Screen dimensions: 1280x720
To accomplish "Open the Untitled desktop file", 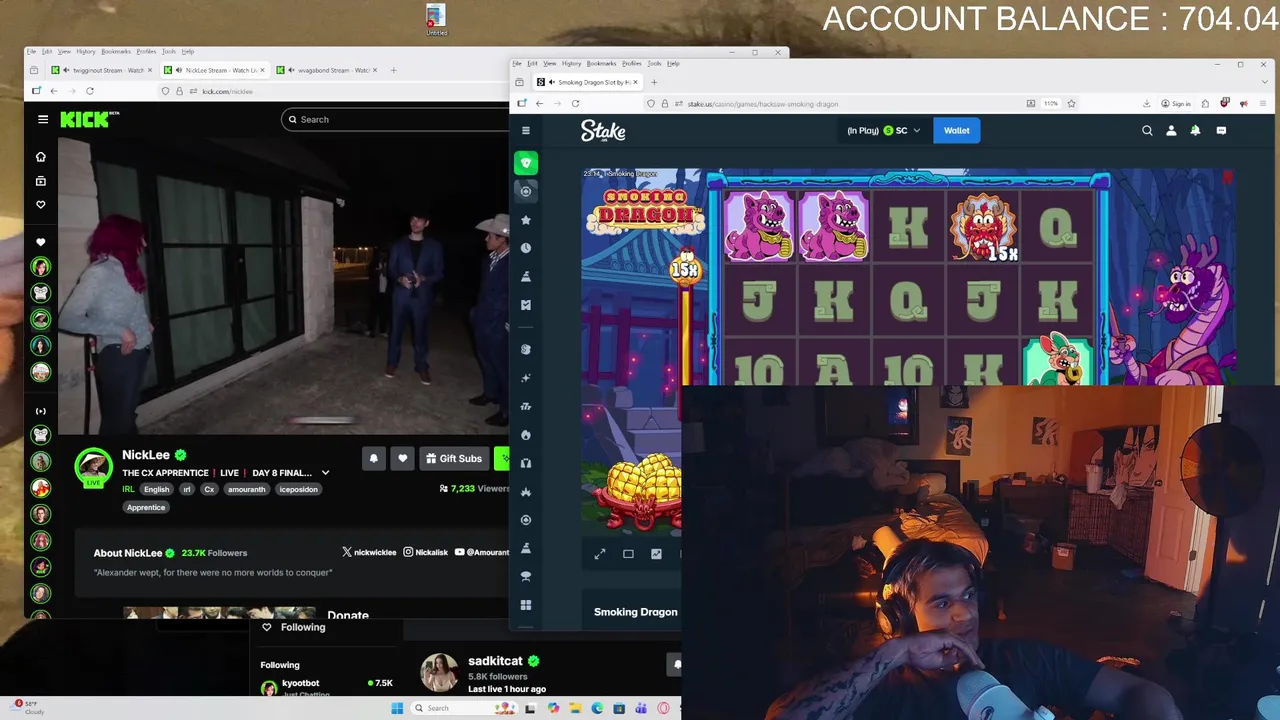I will coord(436,20).
